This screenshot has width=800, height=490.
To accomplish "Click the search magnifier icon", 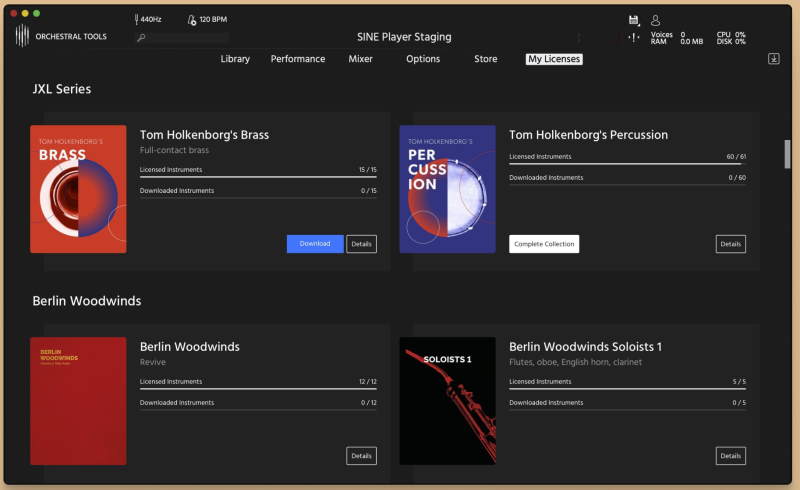I will pos(141,37).
